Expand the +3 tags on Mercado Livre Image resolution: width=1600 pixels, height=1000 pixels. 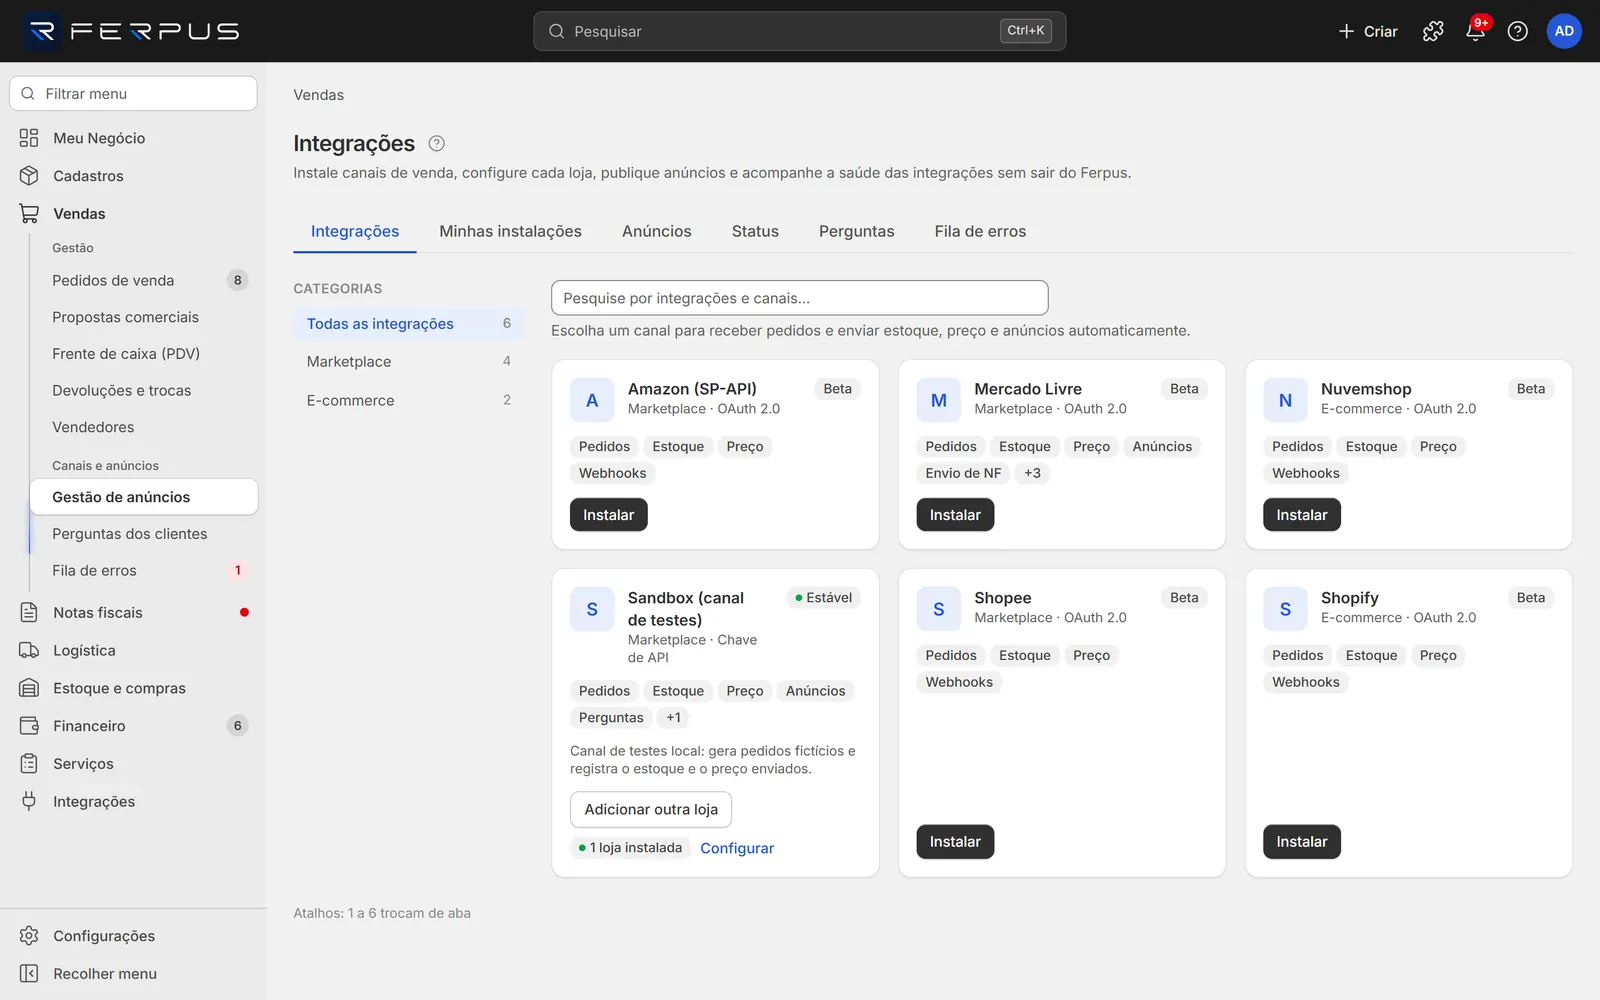point(1032,473)
